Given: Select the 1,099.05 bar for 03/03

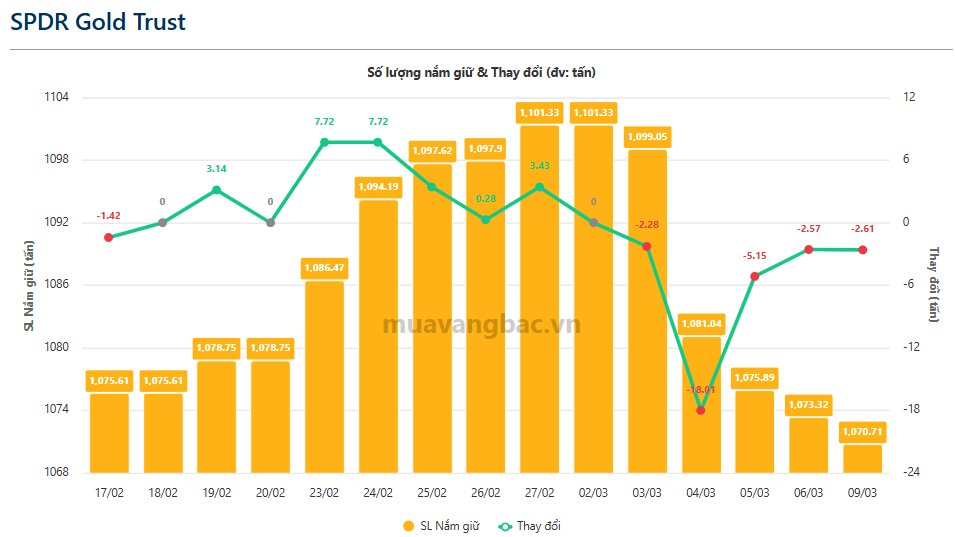Looking at the screenshot, I should click(x=647, y=311).
